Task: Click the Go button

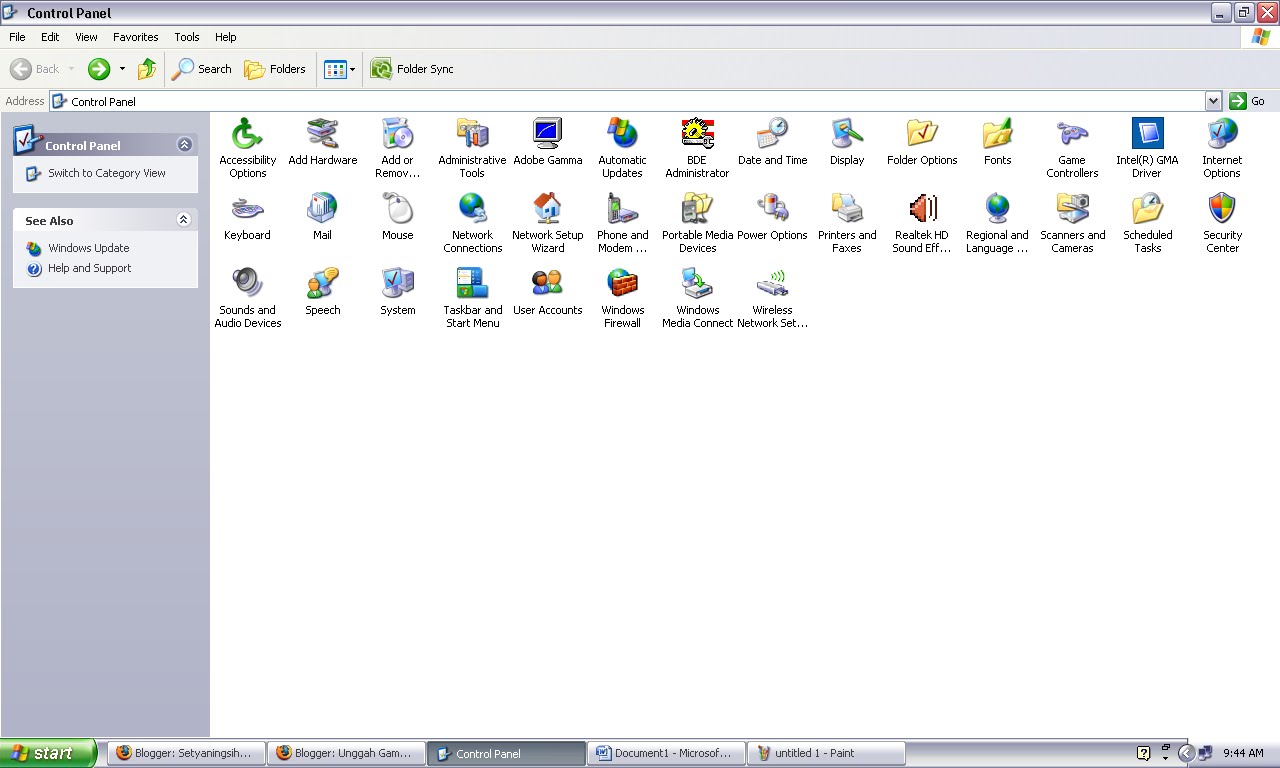Action: coord(1247,101)
